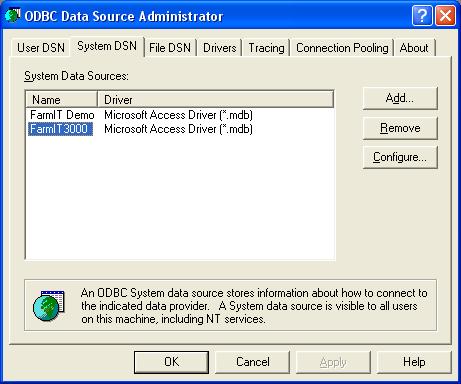The height and width of the screenshot is (384, 461).
Task: Remove the selected data source
Action: (400, 128)
